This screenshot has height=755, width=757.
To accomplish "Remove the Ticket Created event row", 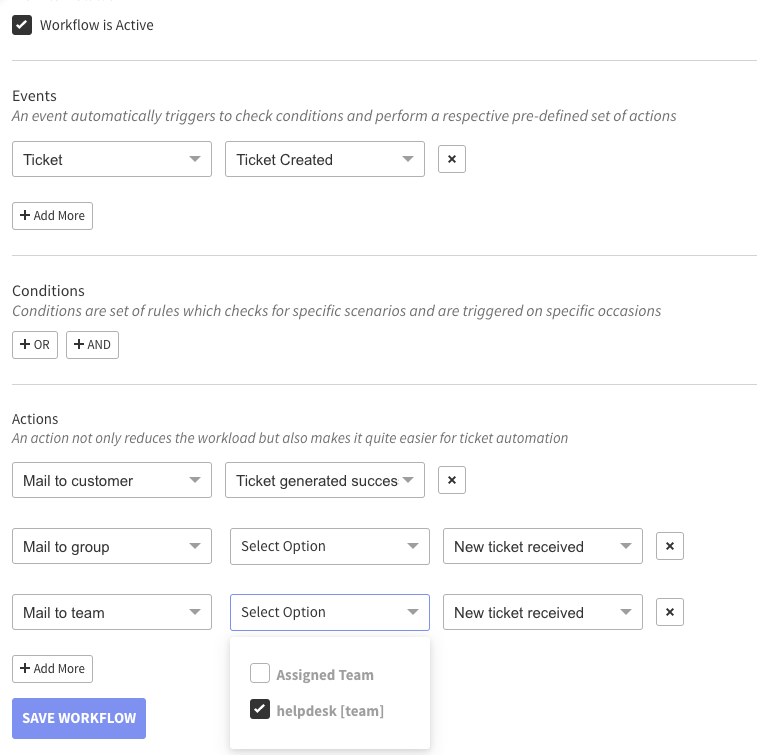I will pos(451,160).
